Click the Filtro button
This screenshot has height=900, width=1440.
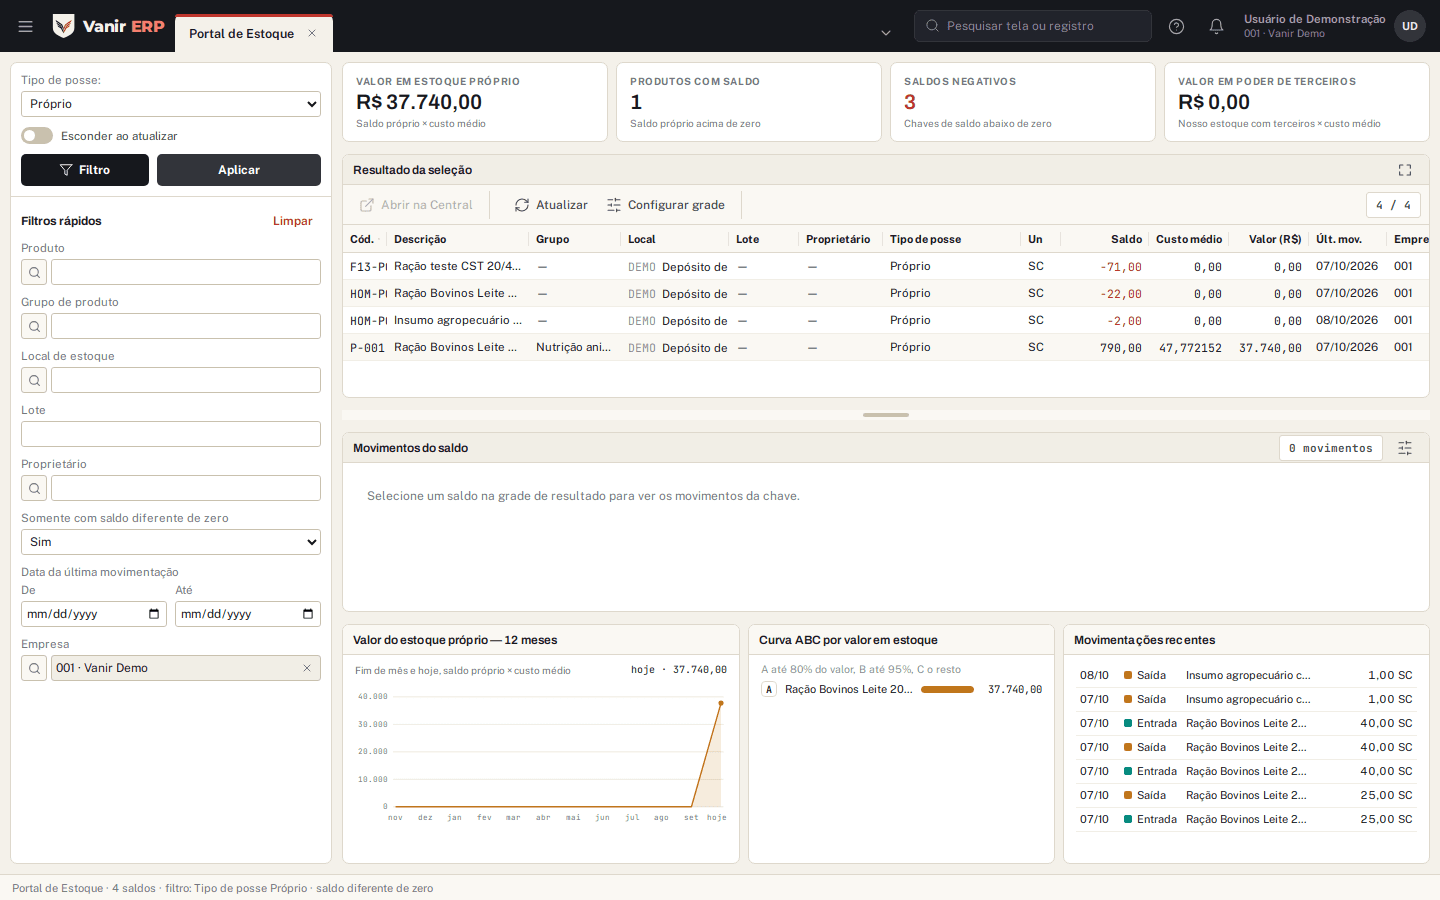click(85, 170)
